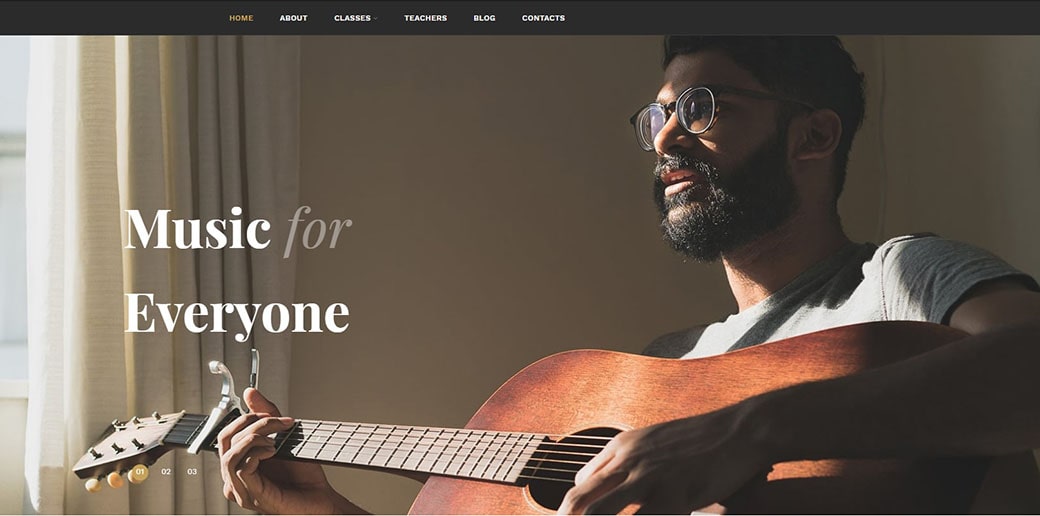Navigate to the TEACHERS page
This screenshot has height=516, width=1040.
tap(425, 18)
